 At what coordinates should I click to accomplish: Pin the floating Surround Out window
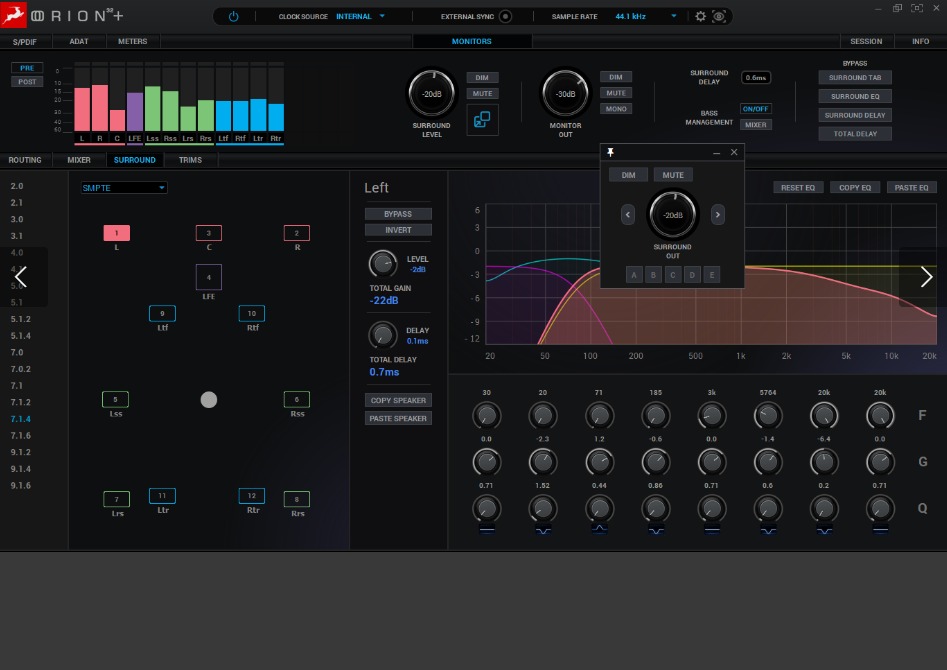click(611, 152)
